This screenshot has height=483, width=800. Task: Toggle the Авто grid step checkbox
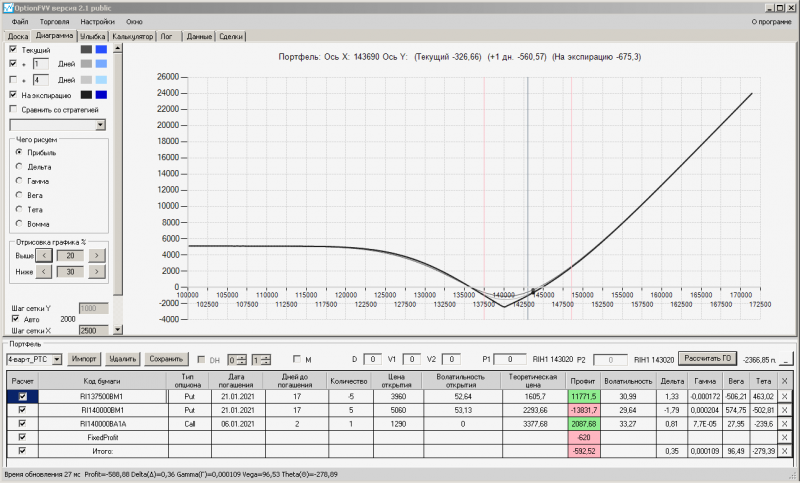pyautogui.click(x=15, y=319)
